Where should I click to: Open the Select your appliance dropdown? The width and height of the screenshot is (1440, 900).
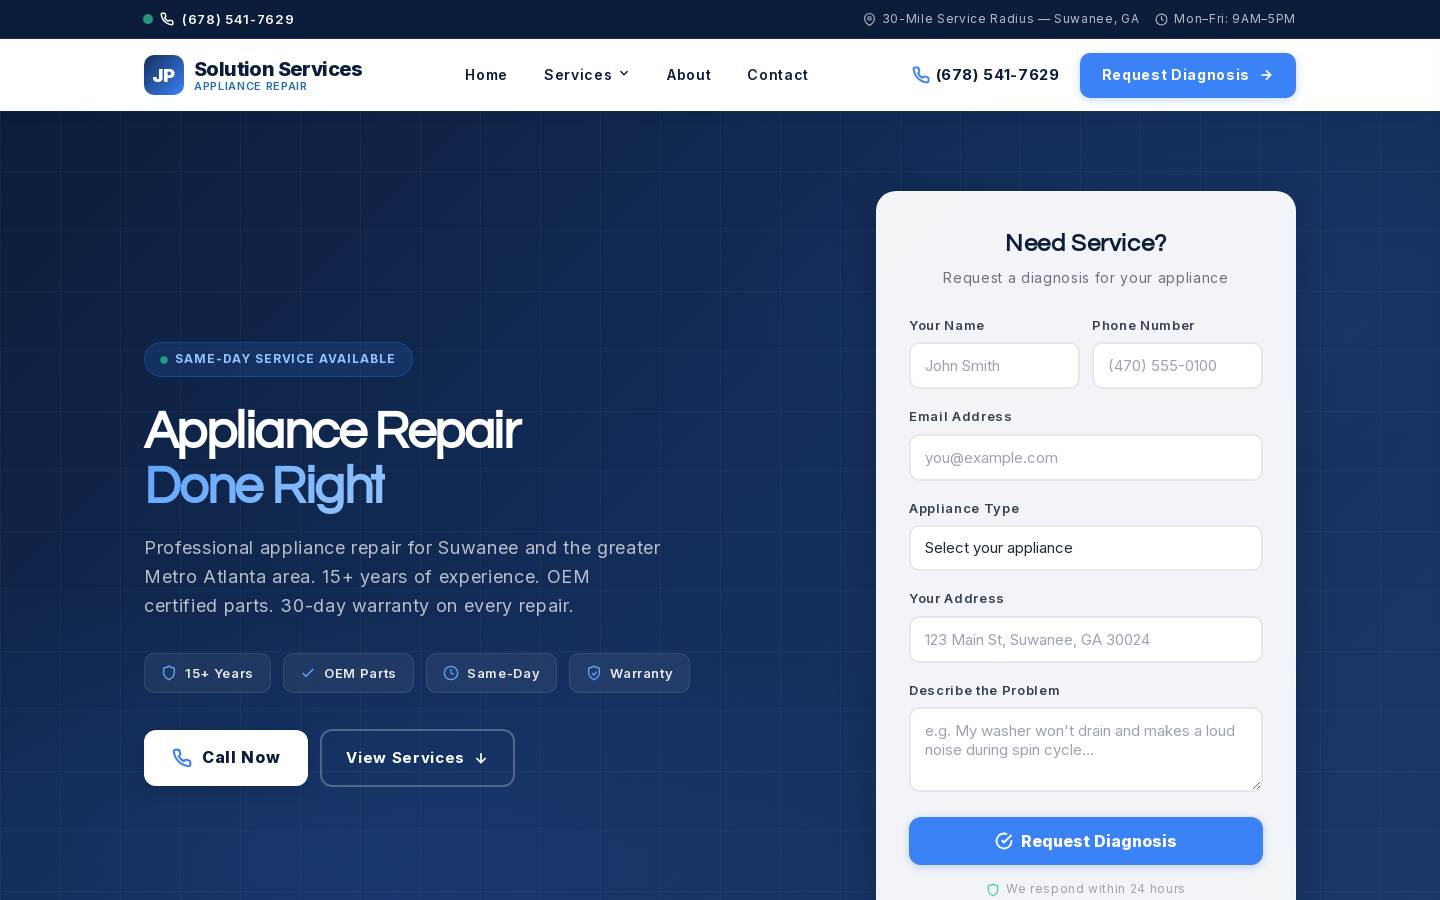1086,548
